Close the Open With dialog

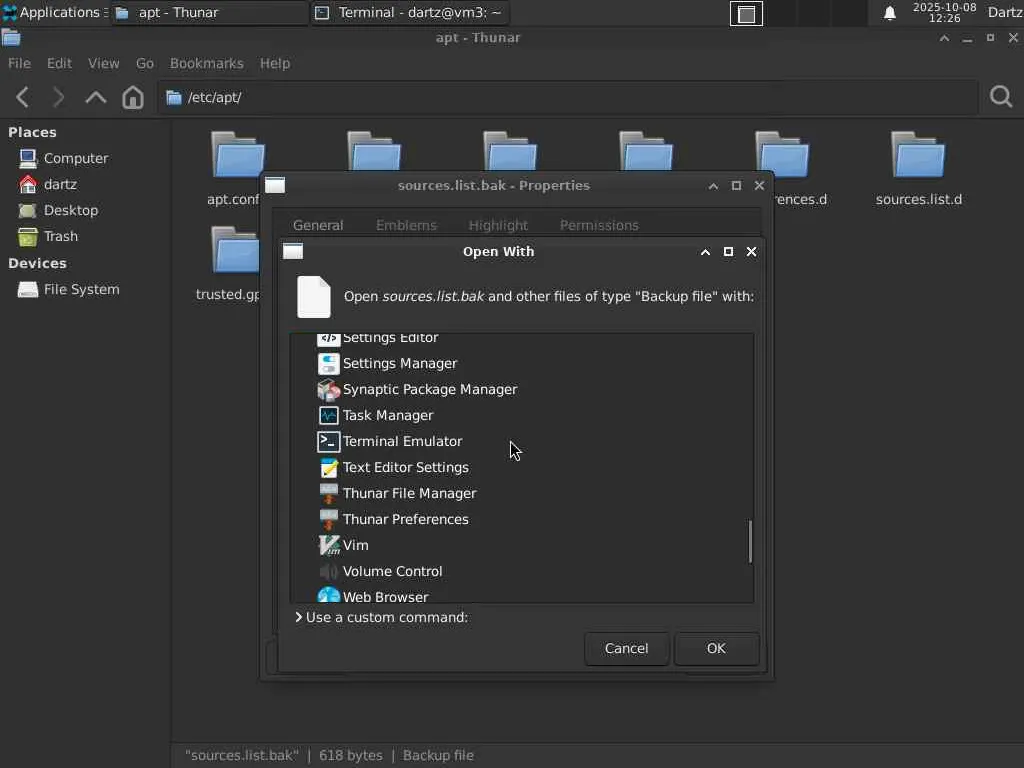752,252
